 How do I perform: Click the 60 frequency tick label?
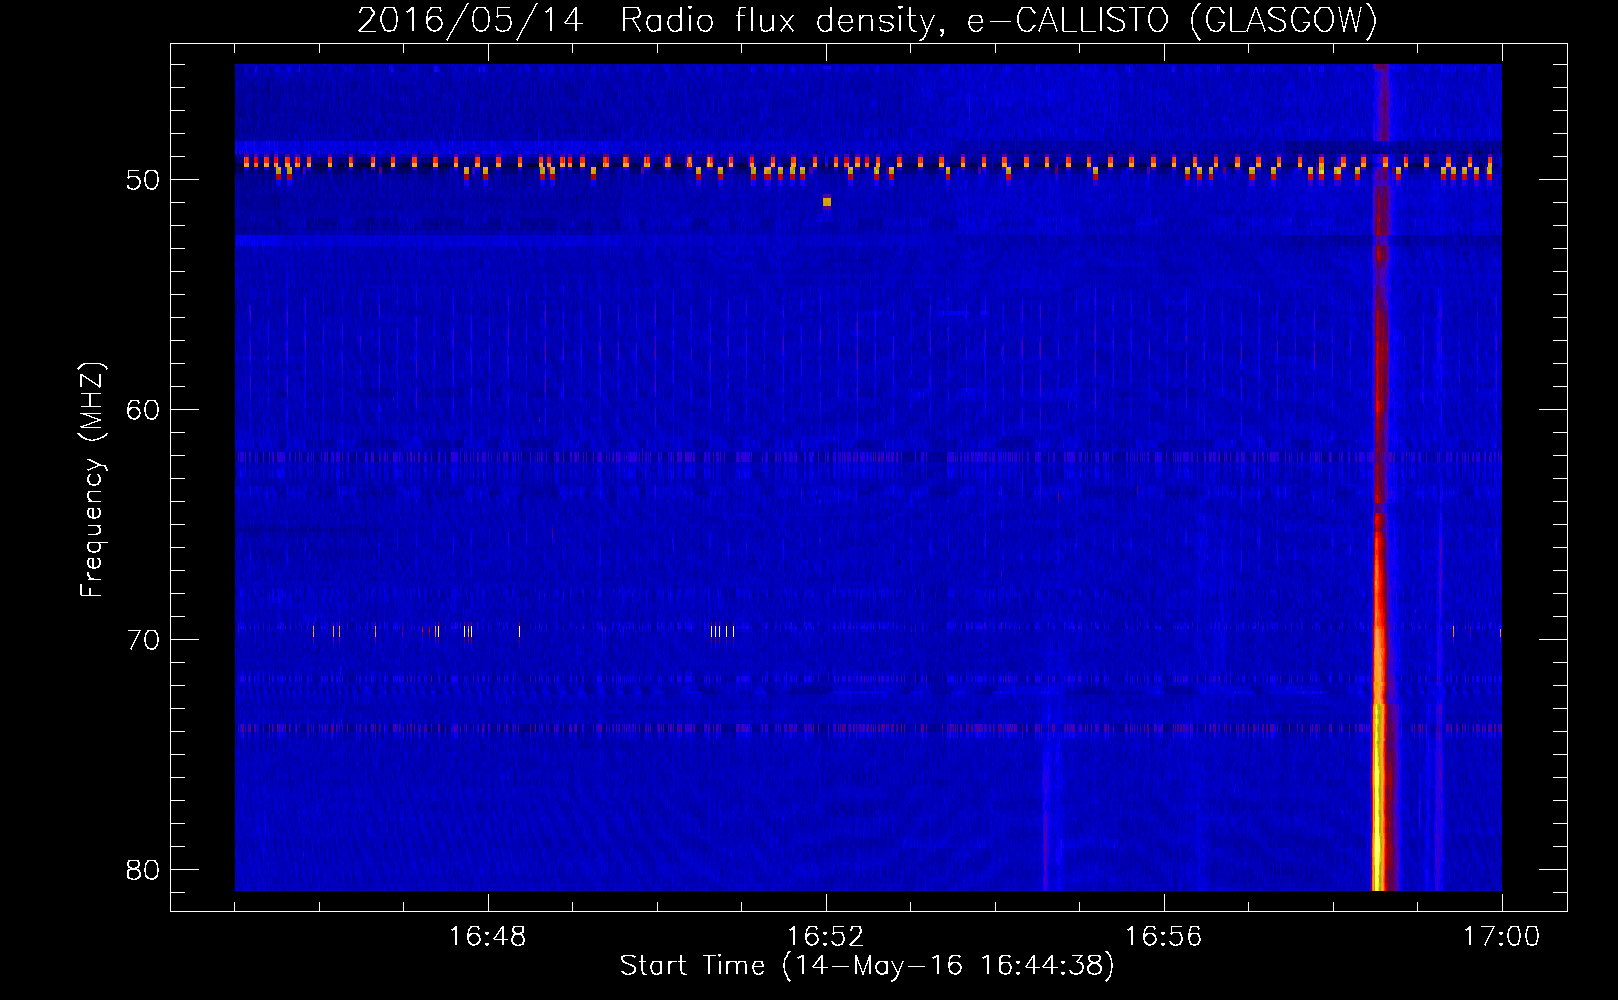tap(143, 410)
